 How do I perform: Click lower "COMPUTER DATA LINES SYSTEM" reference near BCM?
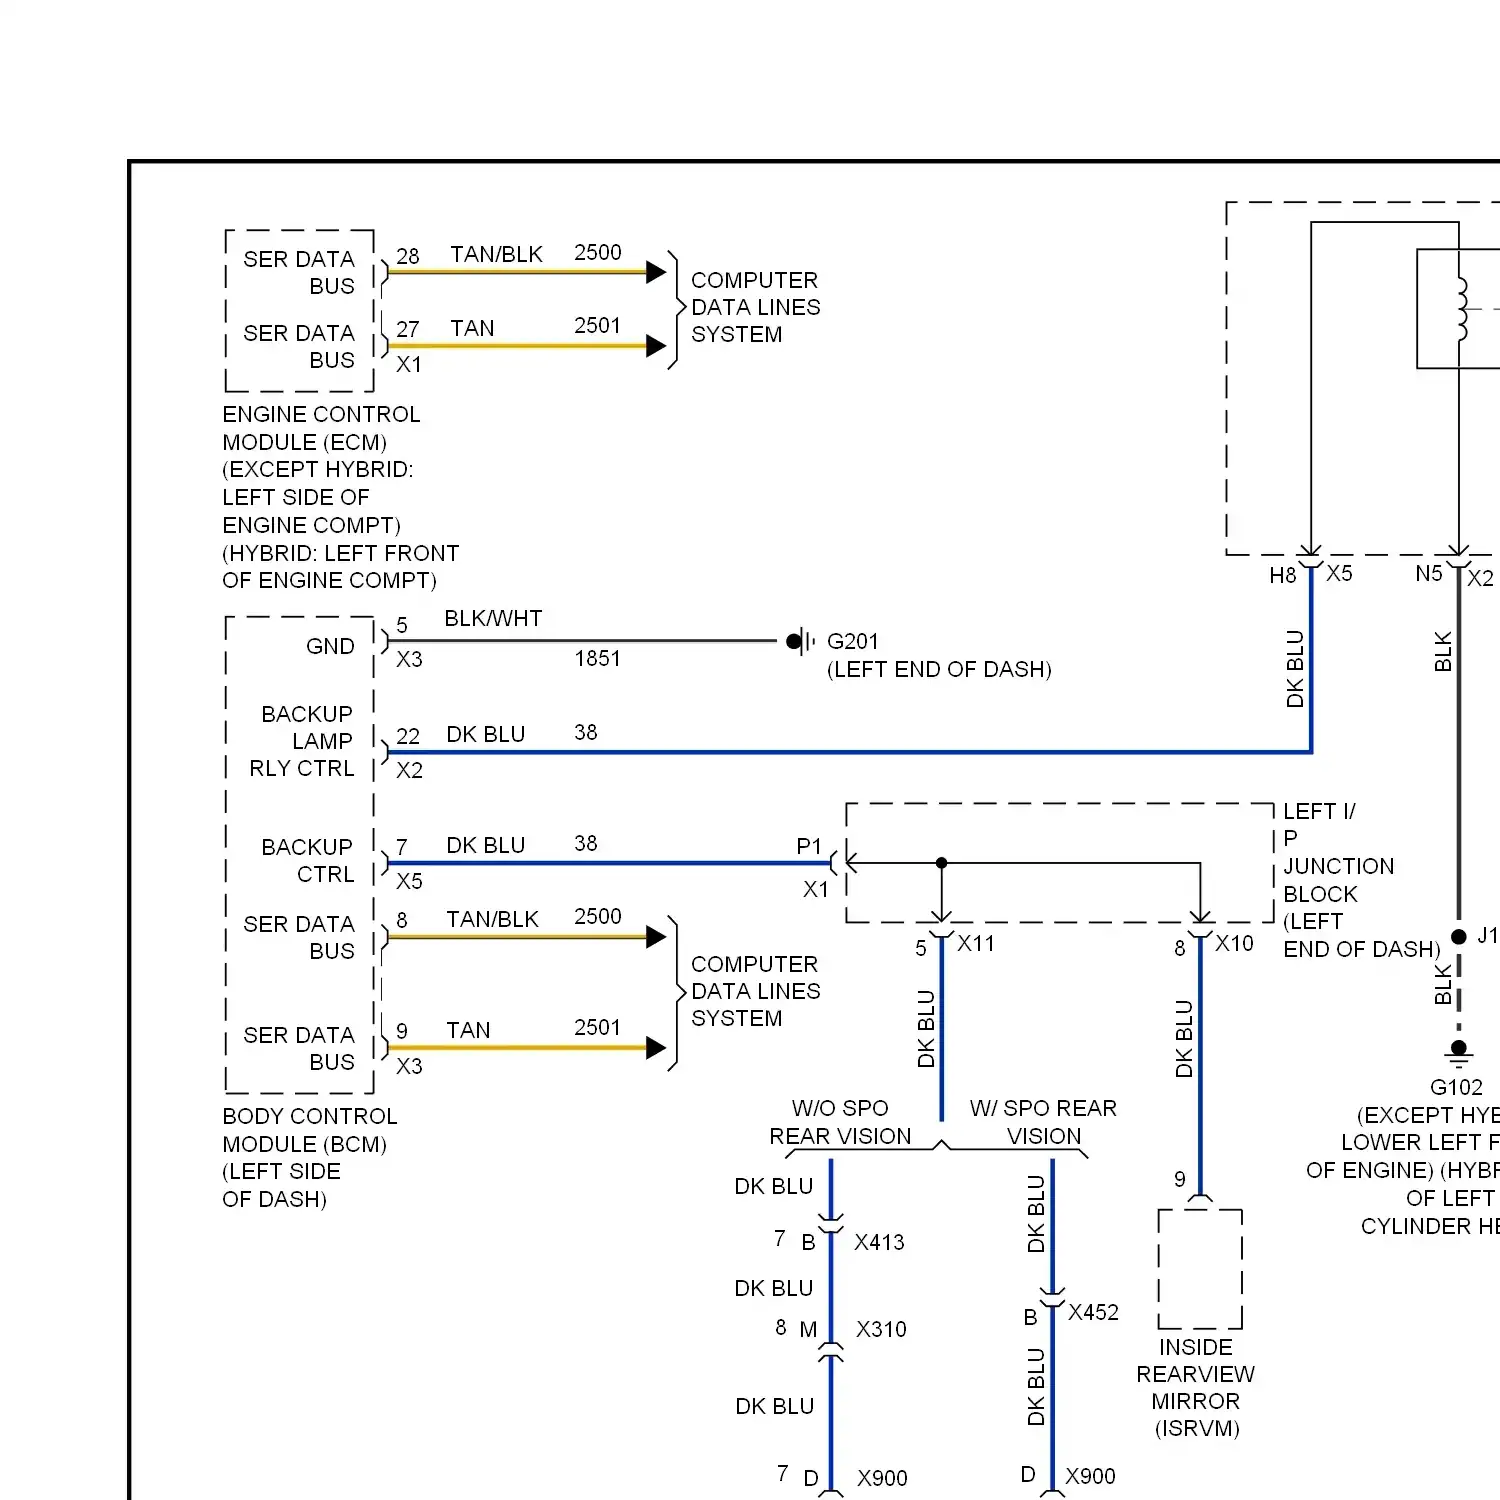755,991
